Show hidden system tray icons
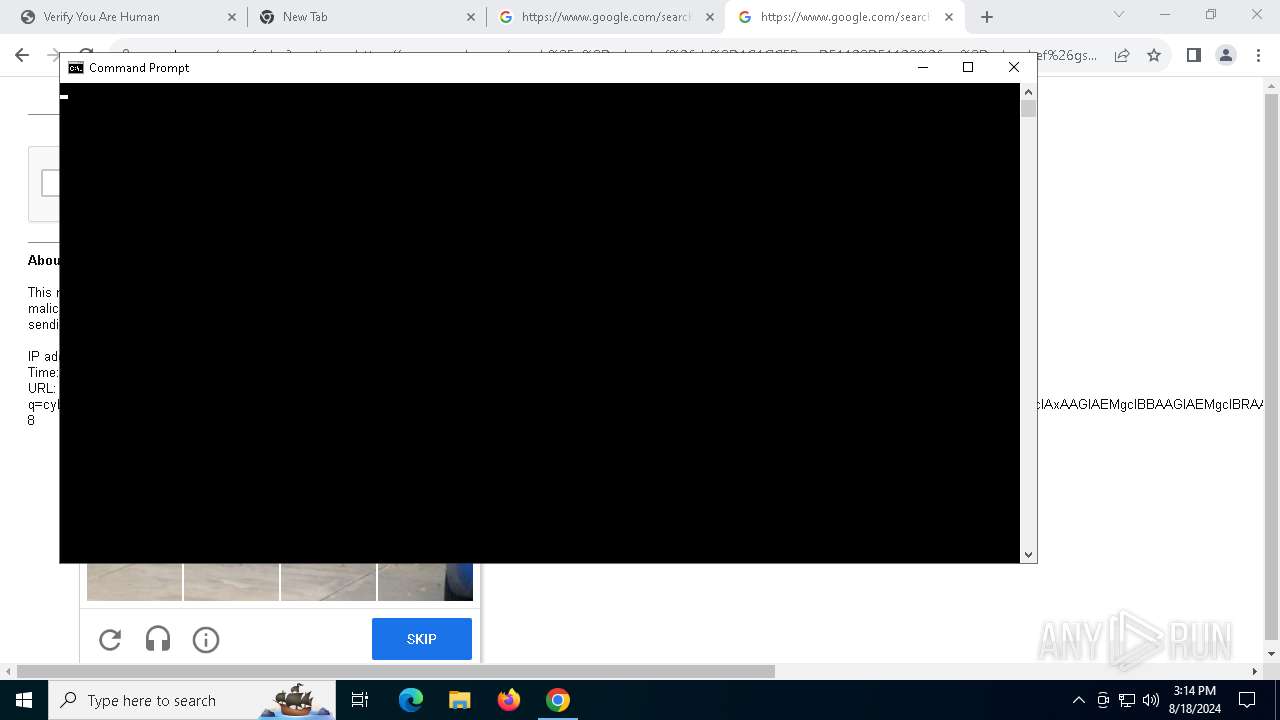1280x720 pixels. 1079,700
